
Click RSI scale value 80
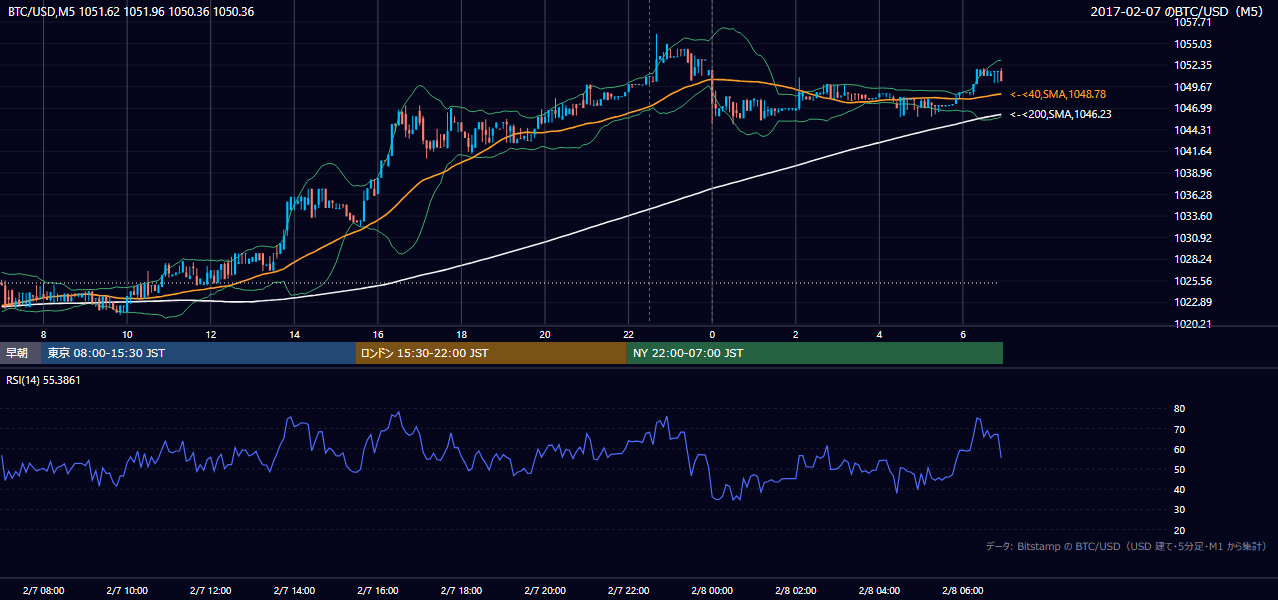point(1180,409)
